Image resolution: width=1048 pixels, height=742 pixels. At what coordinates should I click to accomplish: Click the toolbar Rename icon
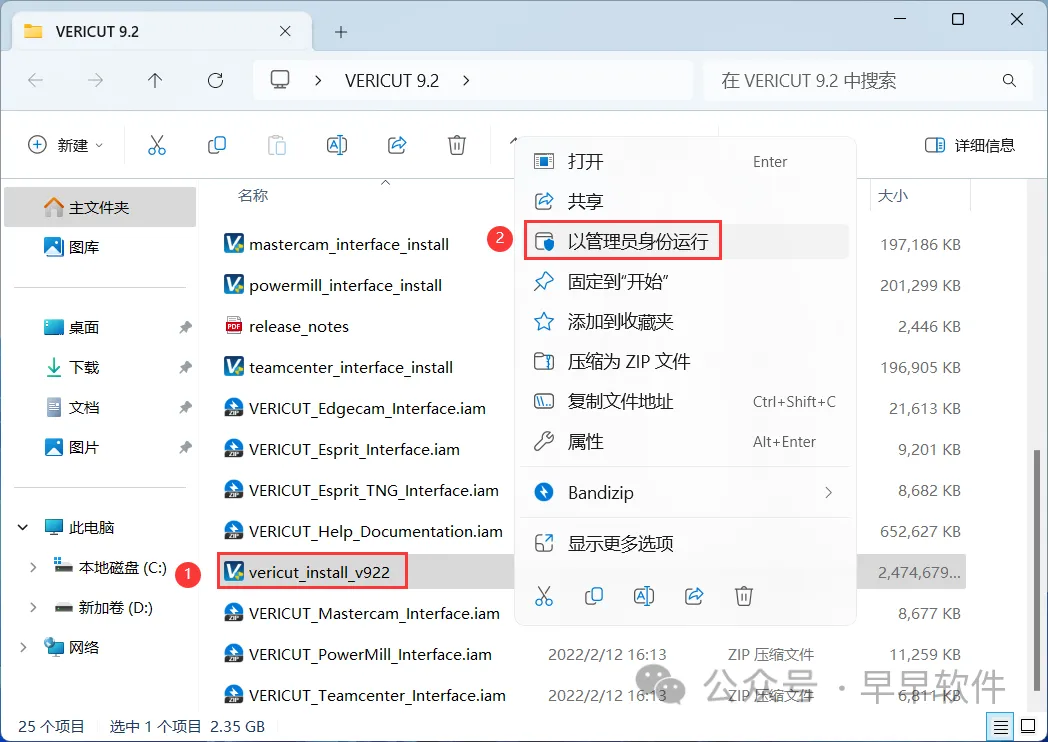(337, 145)
